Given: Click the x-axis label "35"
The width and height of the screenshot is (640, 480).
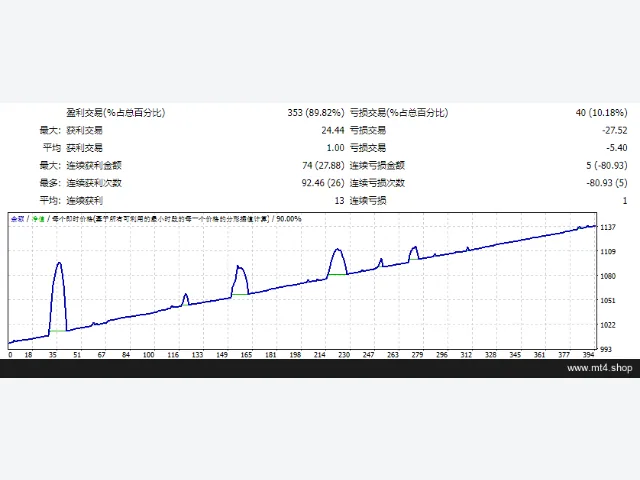Looking at the screenshot, I should tap(53, 355).
